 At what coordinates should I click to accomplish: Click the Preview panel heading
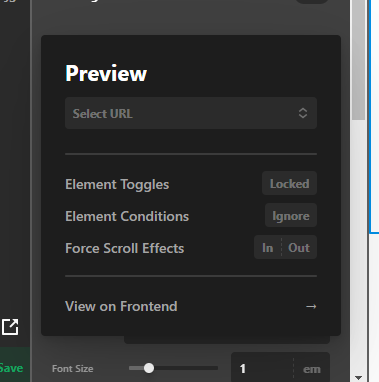coord(106,73)
